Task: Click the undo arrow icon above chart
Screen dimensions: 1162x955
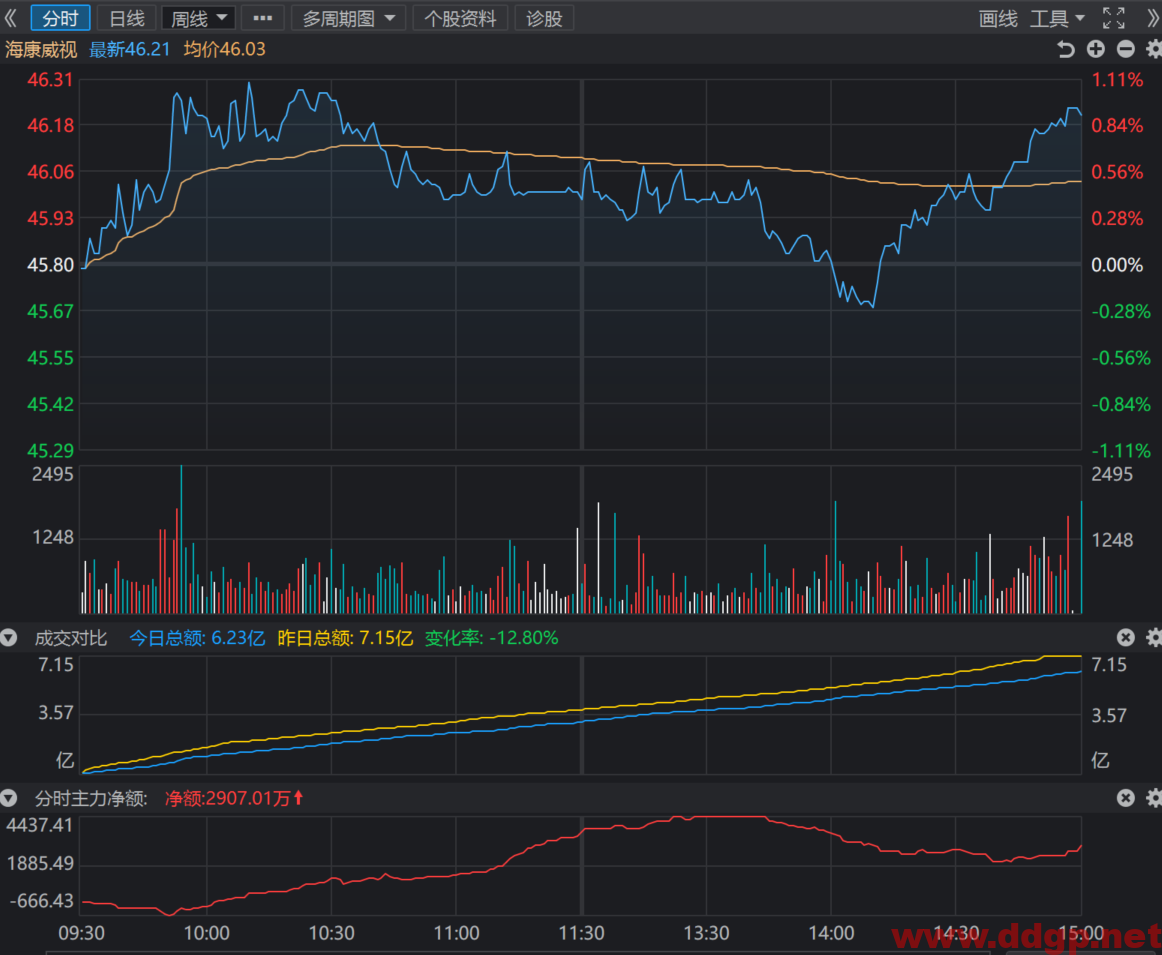Action: 1065,50
